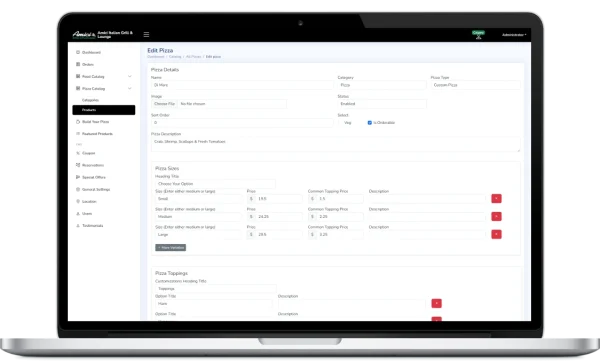Click the Heading Title field Choose Your Option

tap(215, 184)
